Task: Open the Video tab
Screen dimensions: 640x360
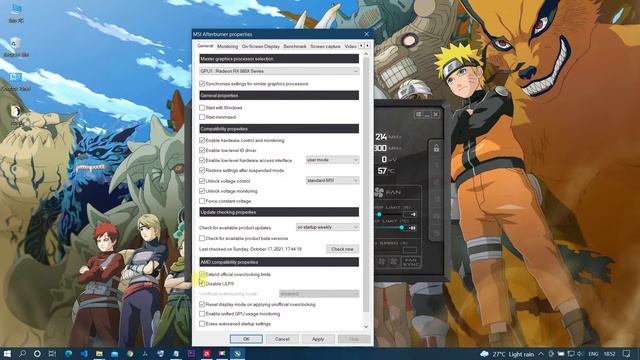Action: pos(350,47)
